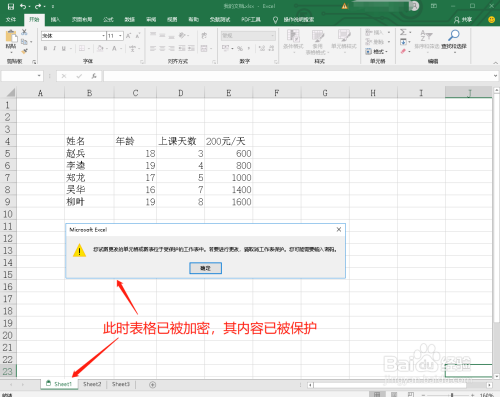Open the font name dropdown
The width and height of the screenshot is (500, 397).
coord(104,36)
